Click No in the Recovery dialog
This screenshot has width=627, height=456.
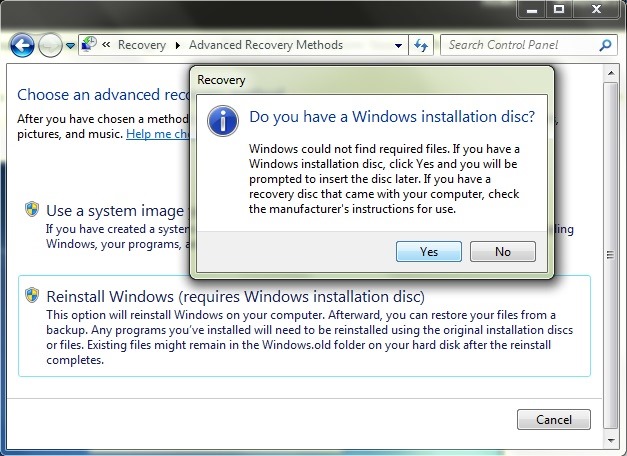[503, 252]
